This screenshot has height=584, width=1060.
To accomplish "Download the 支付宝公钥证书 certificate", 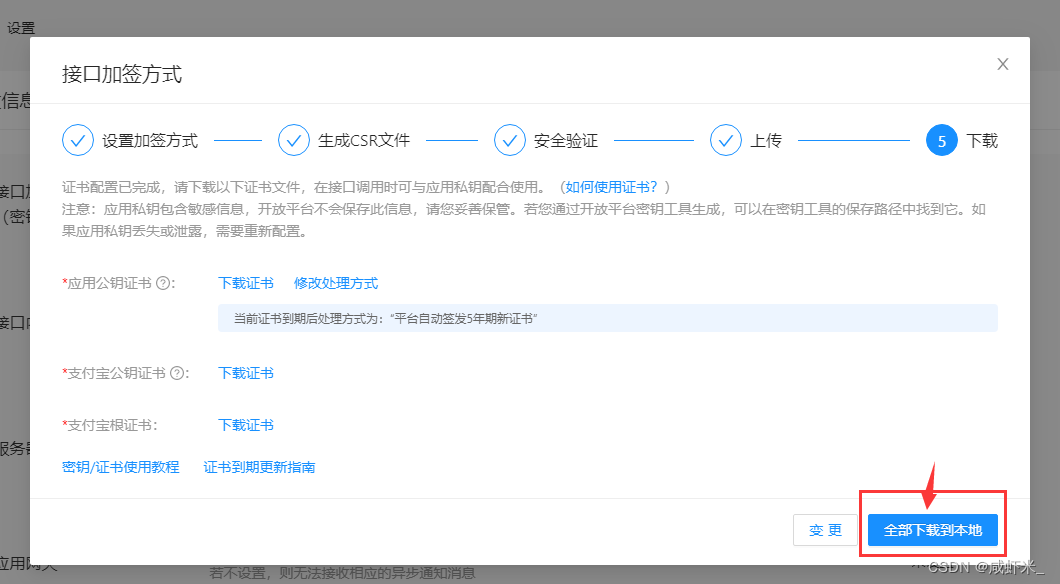I will coord(245,373).
